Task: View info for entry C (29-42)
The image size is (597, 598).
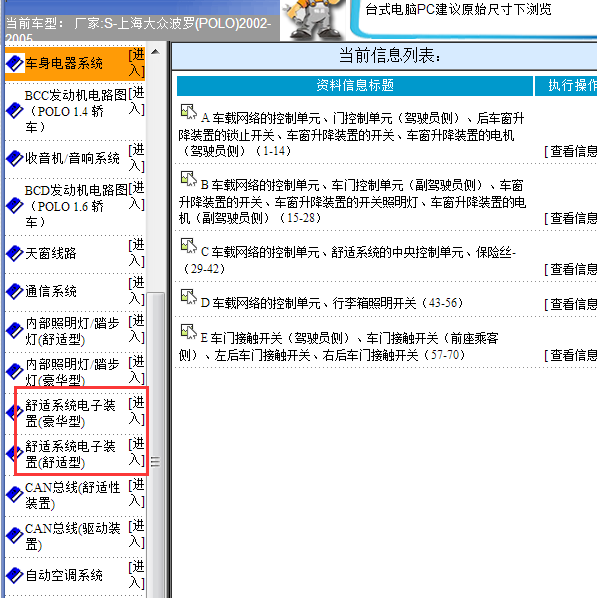Action: click(570, 269)
